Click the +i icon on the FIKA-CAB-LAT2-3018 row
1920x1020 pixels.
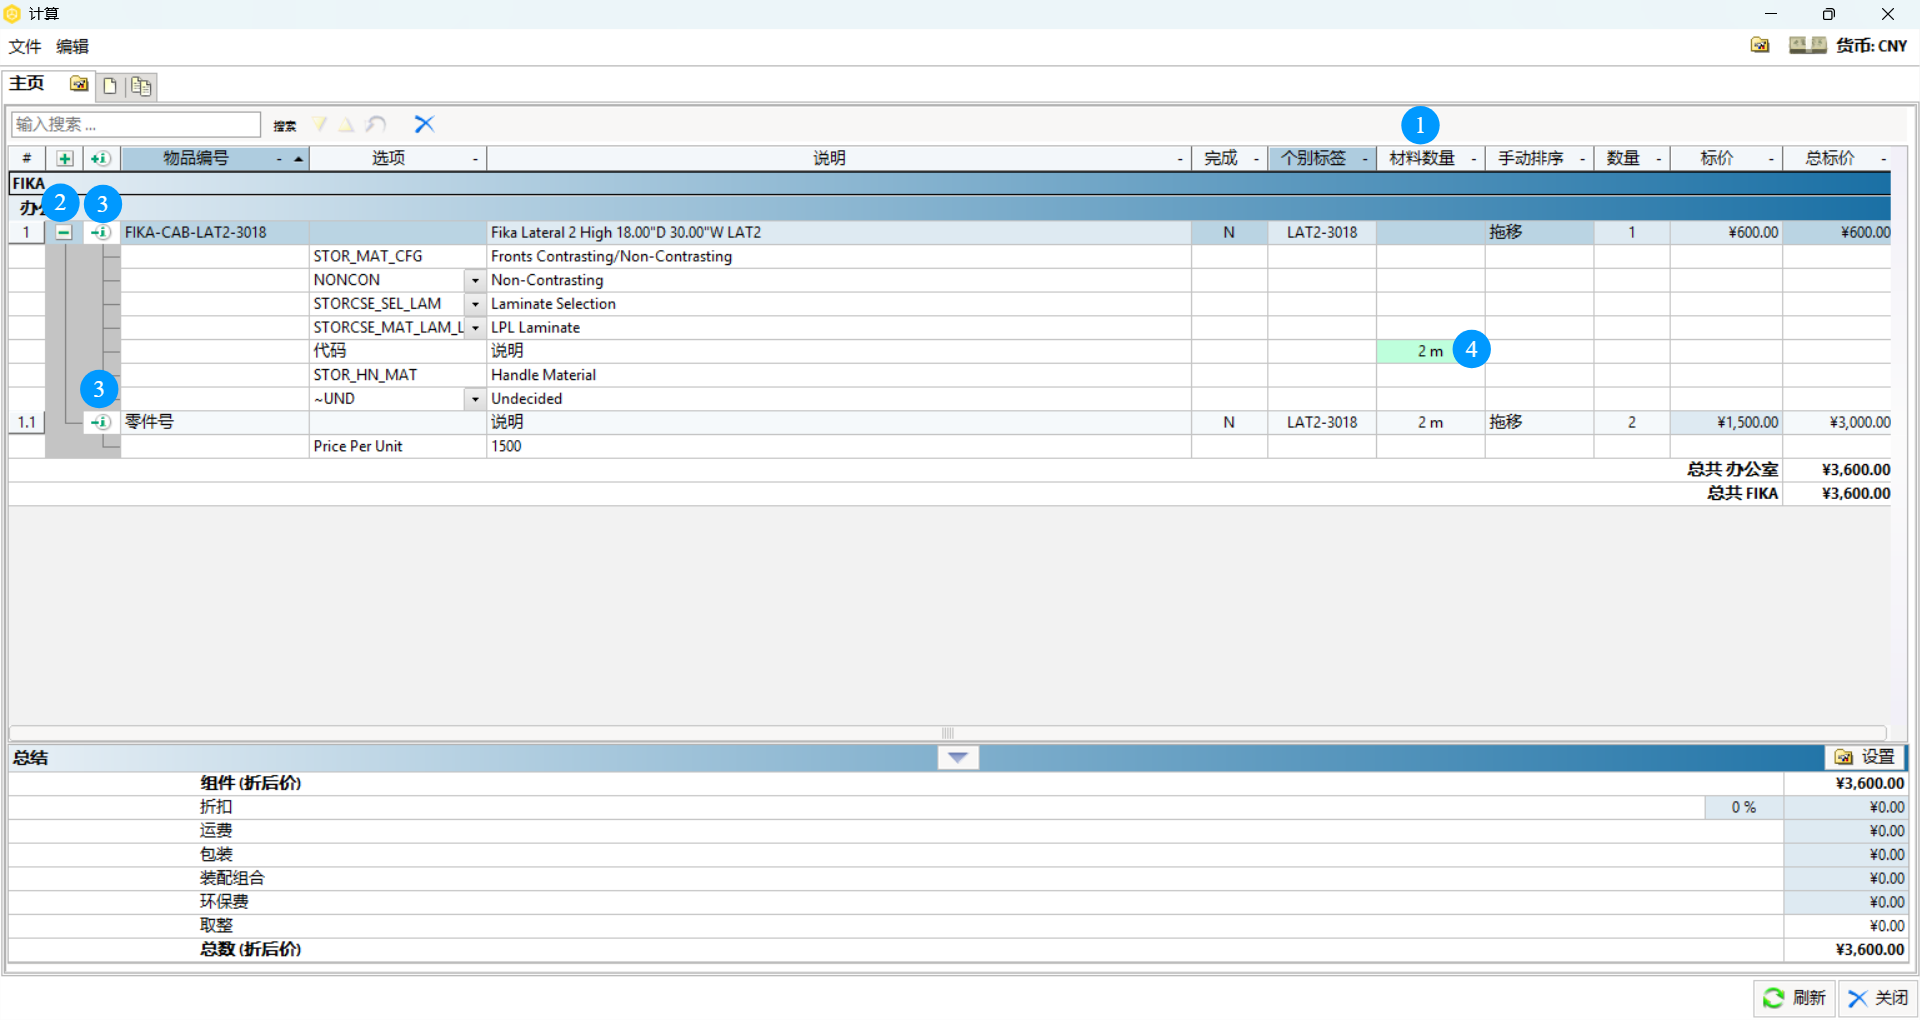click(x=100, y=232)
